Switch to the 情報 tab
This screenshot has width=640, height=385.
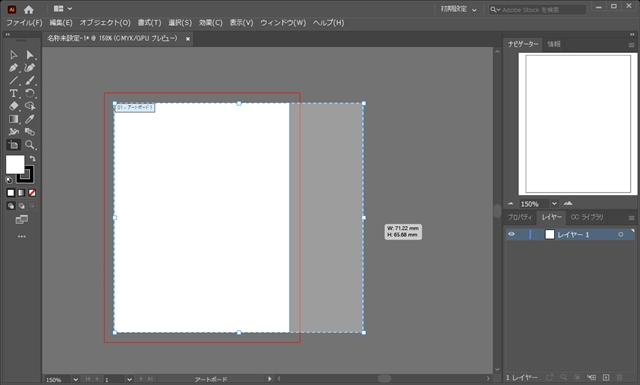click(554, 44)
